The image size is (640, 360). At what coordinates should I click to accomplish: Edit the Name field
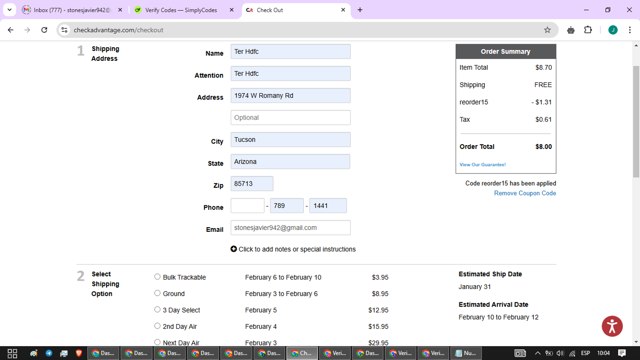click(290, 51)
